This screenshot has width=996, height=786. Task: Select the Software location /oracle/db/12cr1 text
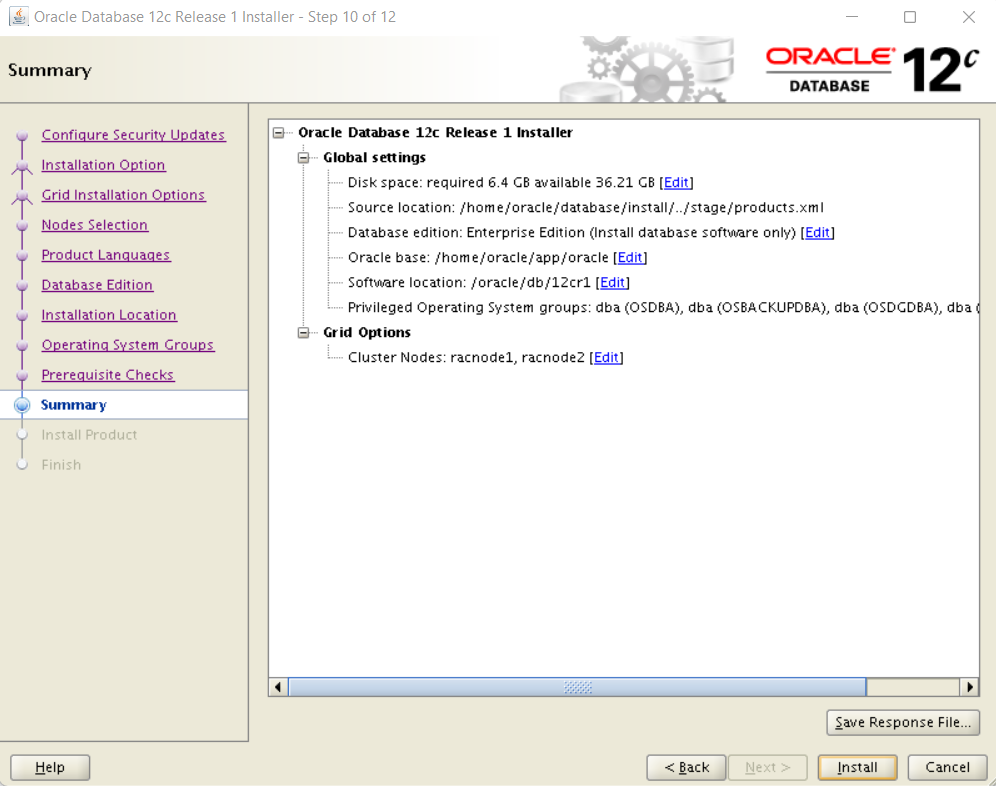pyautogui.click(x=469, y=282)
